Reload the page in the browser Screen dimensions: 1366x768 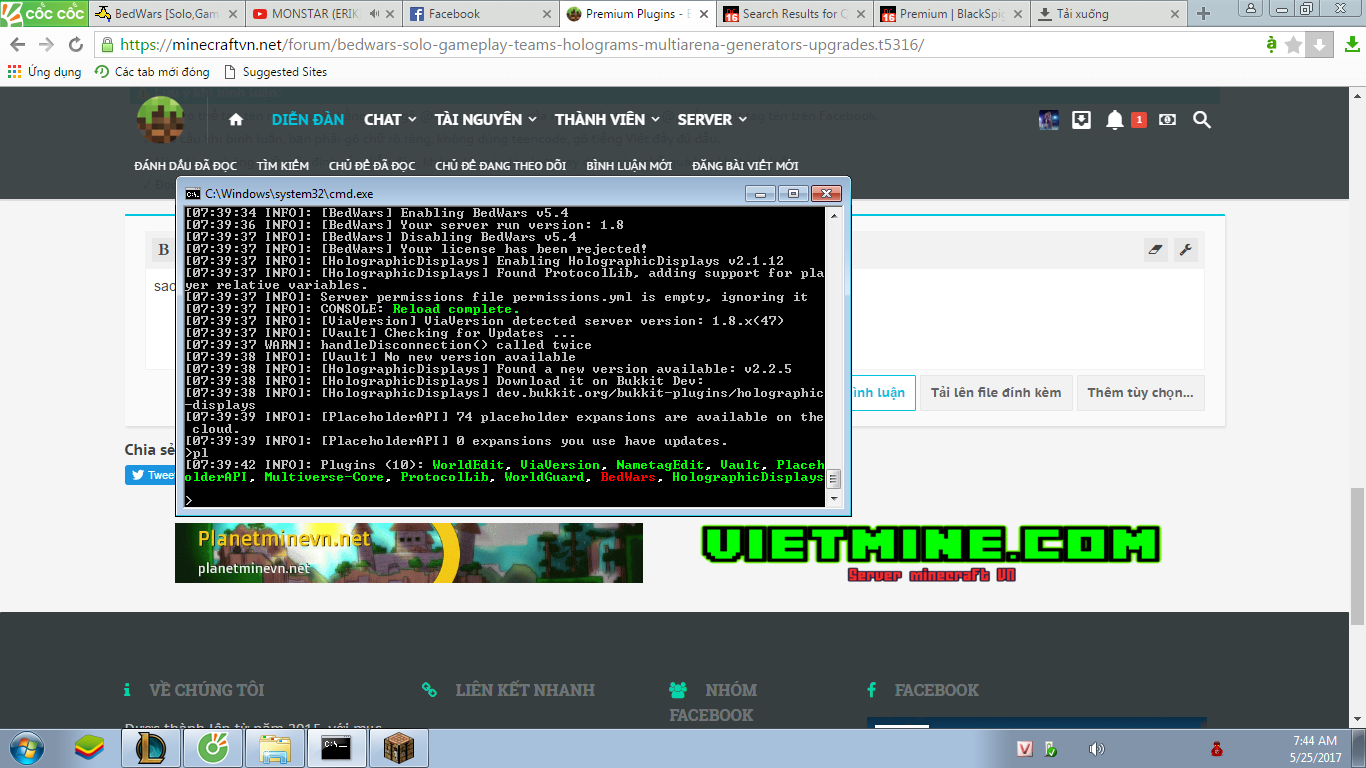(75, 45)
